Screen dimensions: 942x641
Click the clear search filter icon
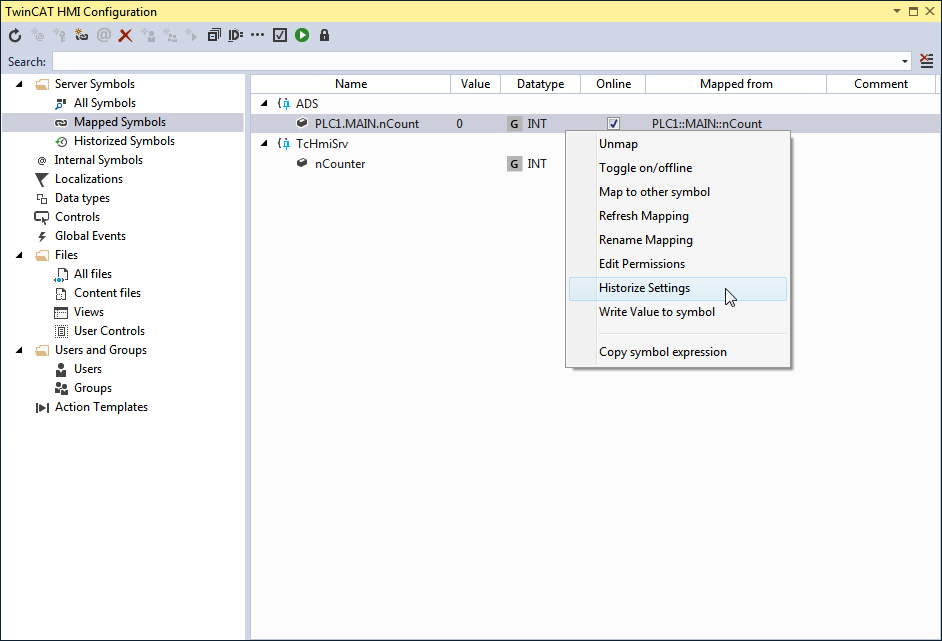point(927,61)
